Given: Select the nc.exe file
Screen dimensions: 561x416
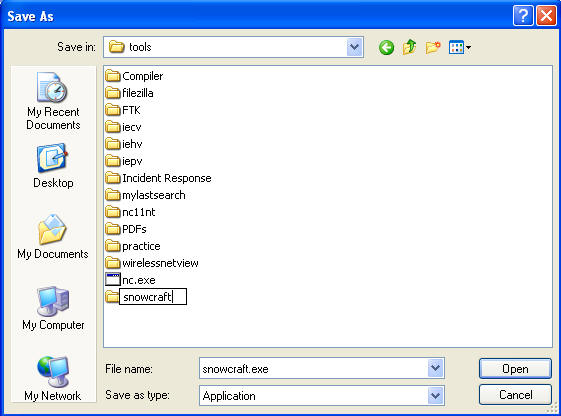Looking at the screenshot, I should click(131, 280).
